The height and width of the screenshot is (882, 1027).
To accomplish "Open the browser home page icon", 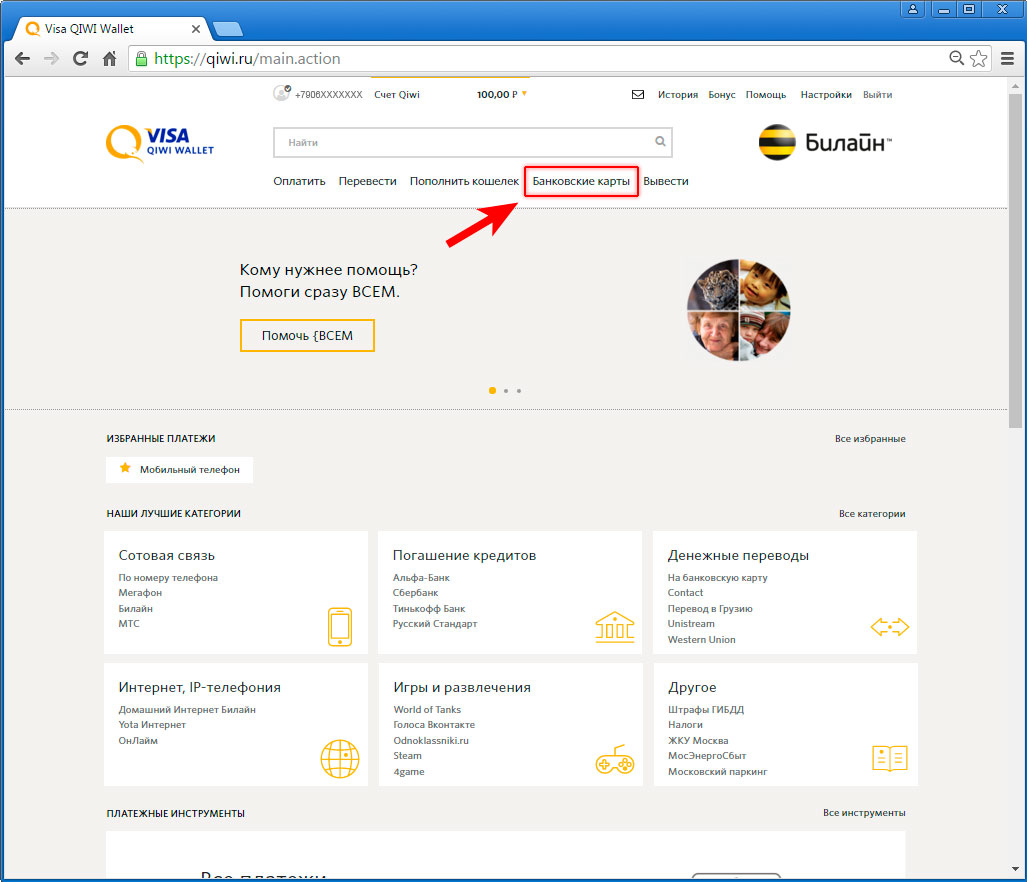I will pos(109,59).
